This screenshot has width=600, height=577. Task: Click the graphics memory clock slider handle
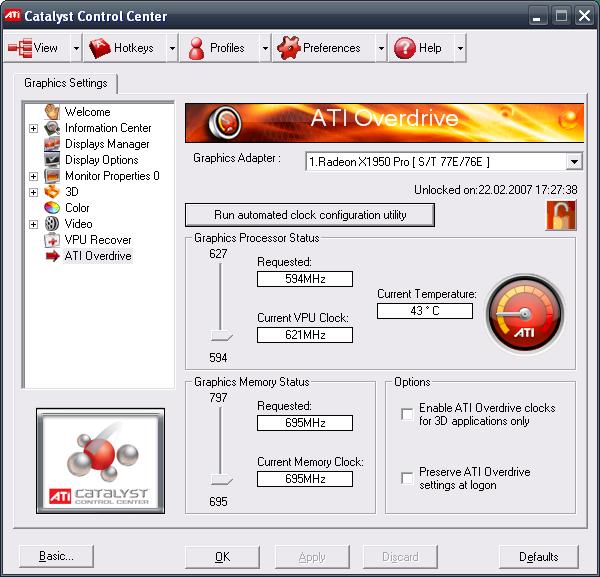tap(222, 479)
